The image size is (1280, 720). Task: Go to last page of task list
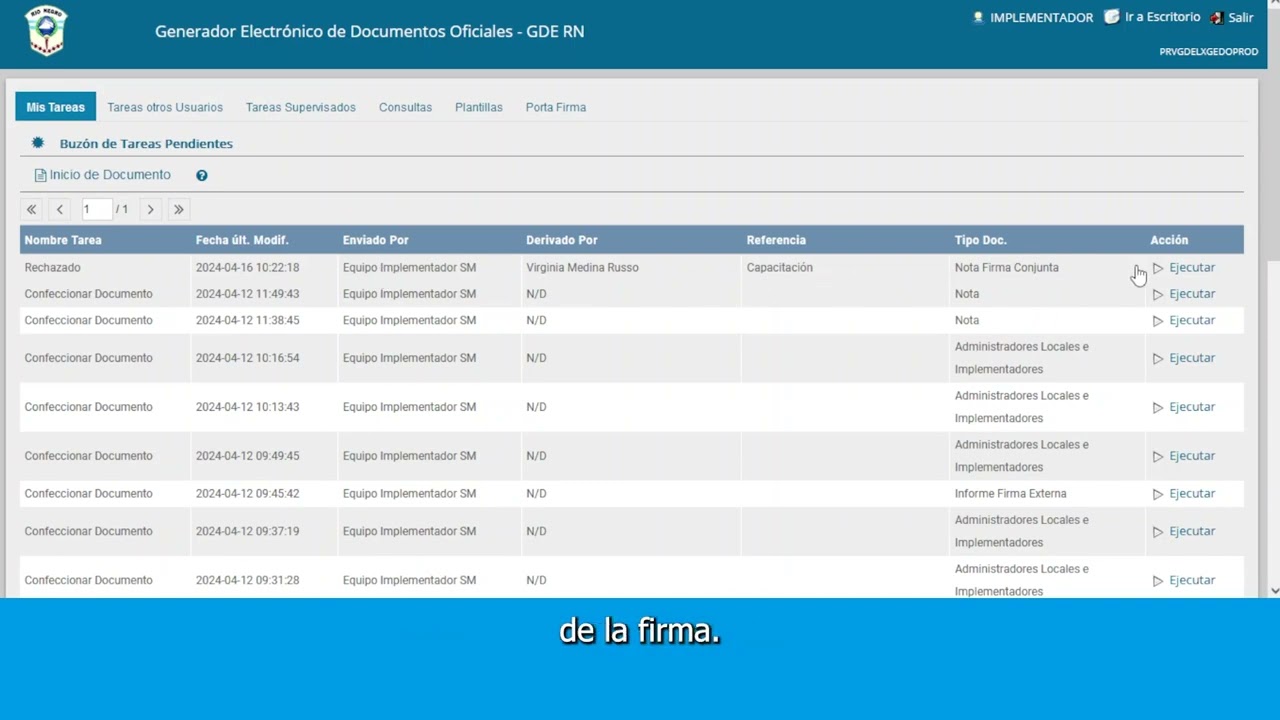(178, 209)
